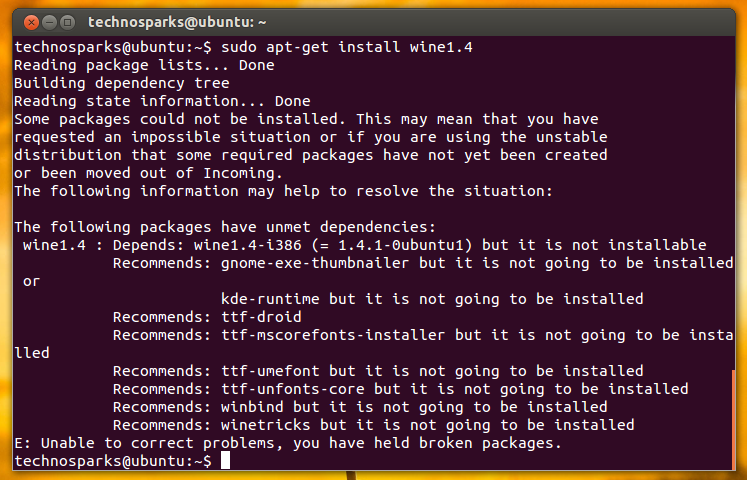Viewport: 747px width, 480px height.
Task: Click the 'ttf-unfonts-core' package name
Action: [x=293, y=389]
